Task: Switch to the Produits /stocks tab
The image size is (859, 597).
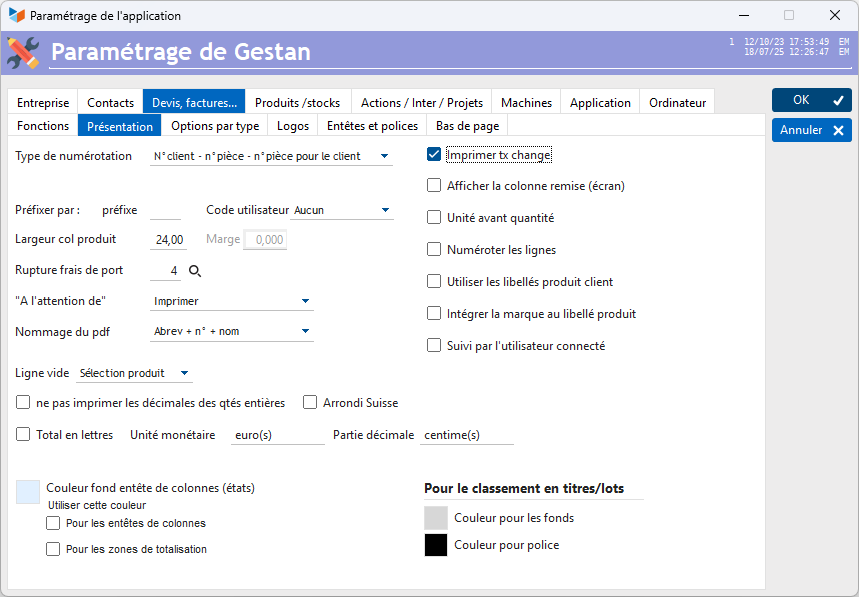Action: point(297,102)
